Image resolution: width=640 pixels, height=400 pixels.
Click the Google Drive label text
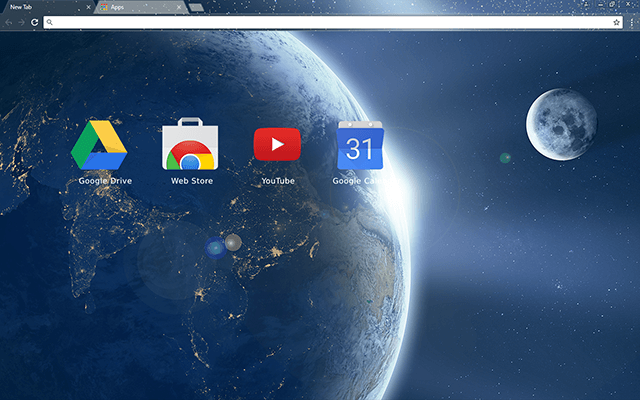[105, 181]
